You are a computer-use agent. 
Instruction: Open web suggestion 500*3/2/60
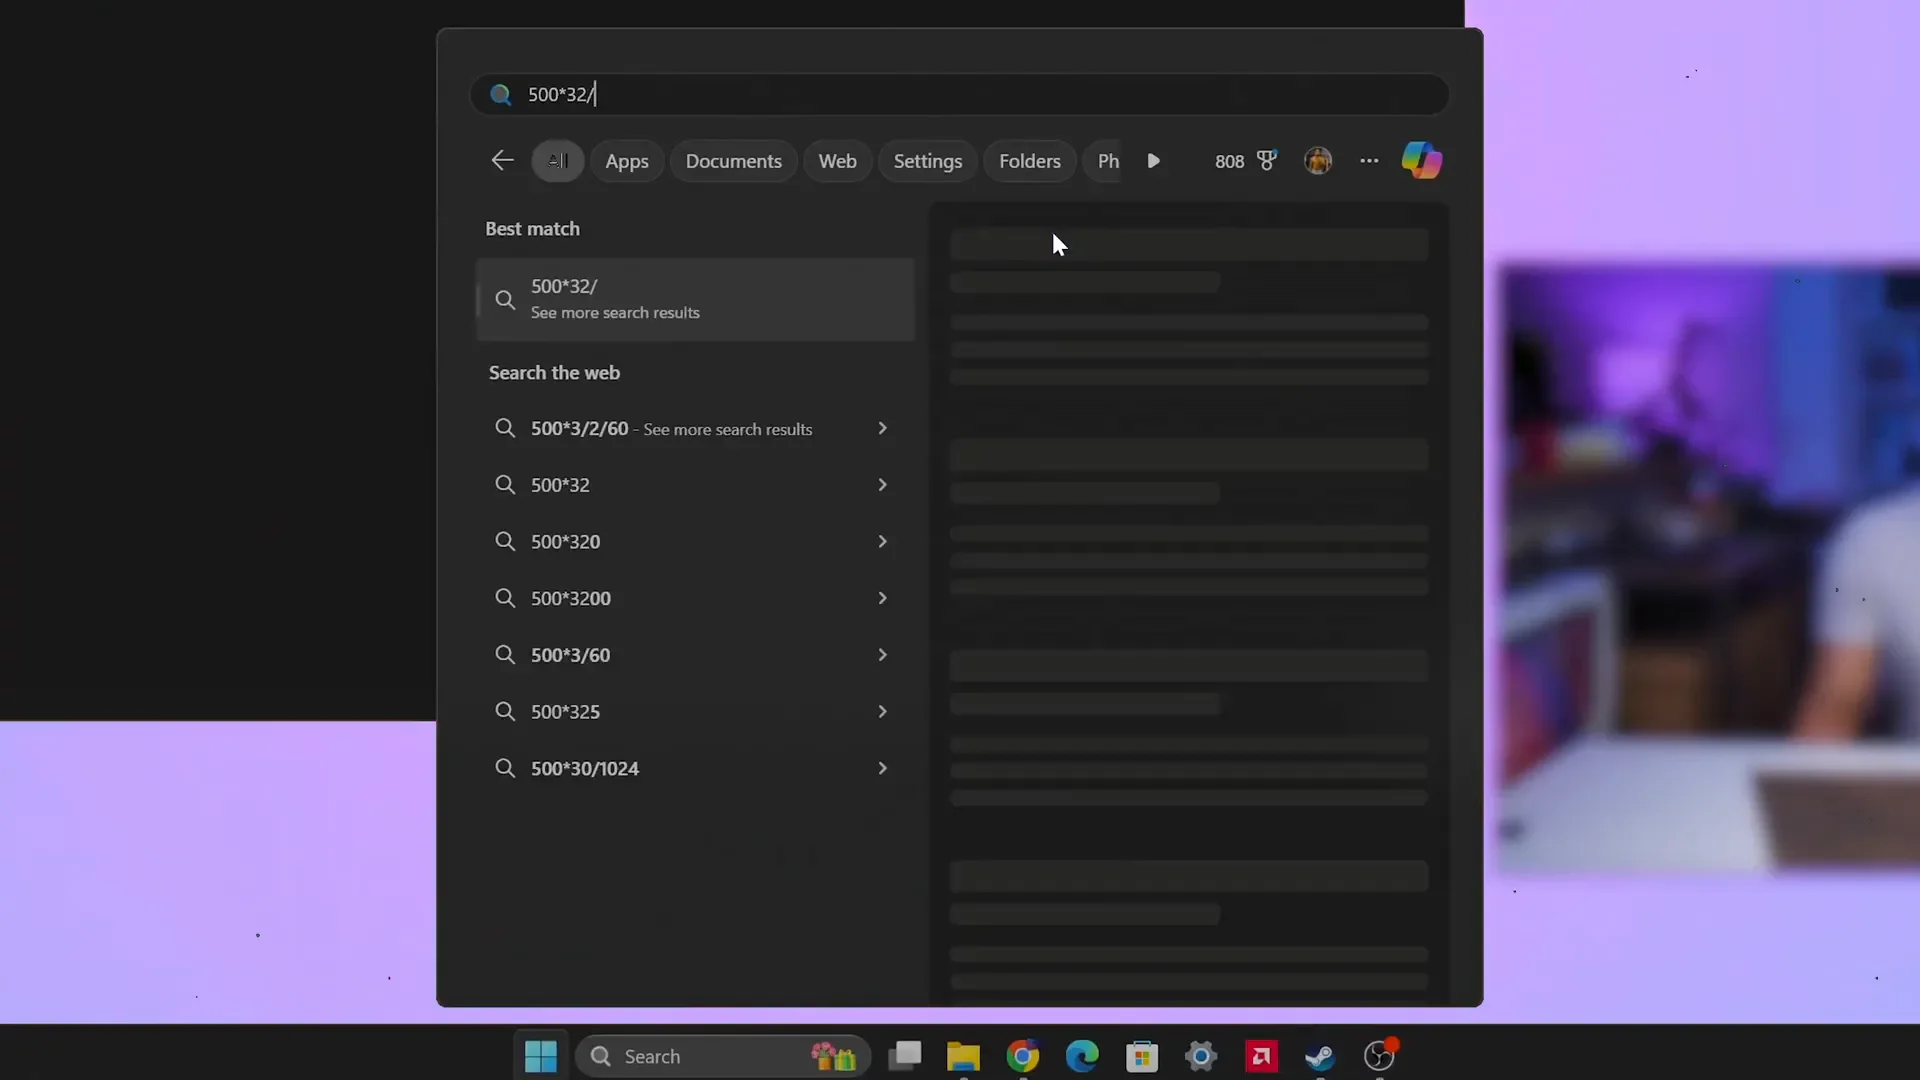696,429
